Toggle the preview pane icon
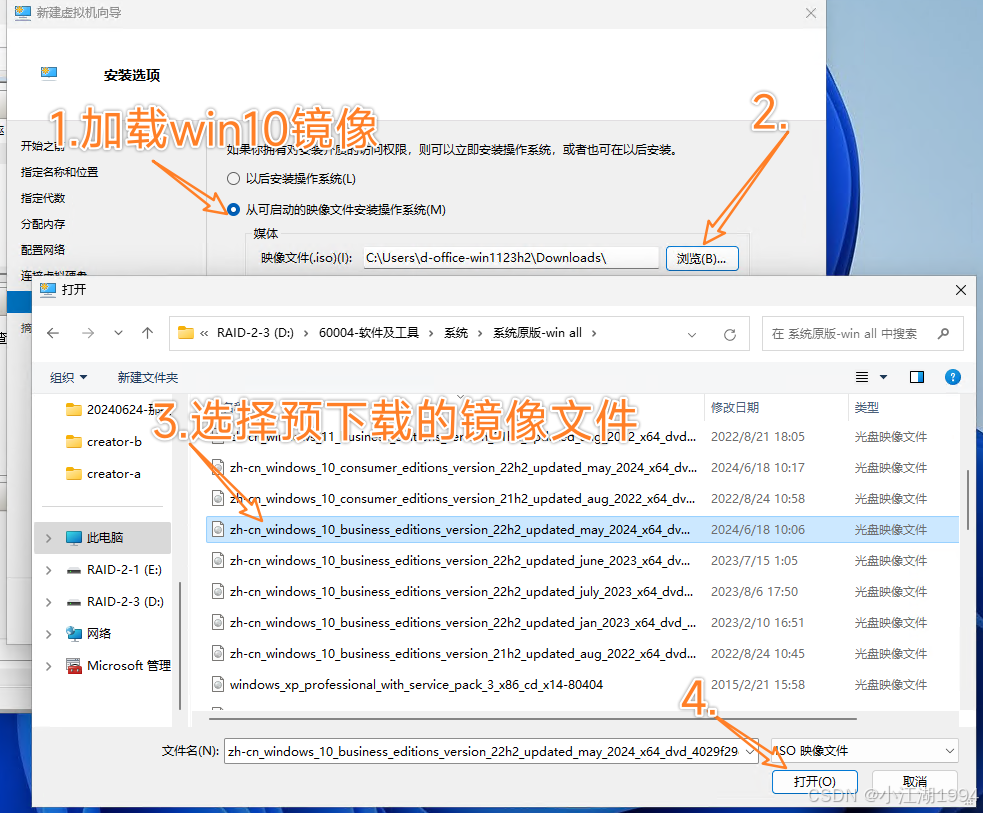The image size is (983, 813). pyautogui.click(x=917, y=377)
